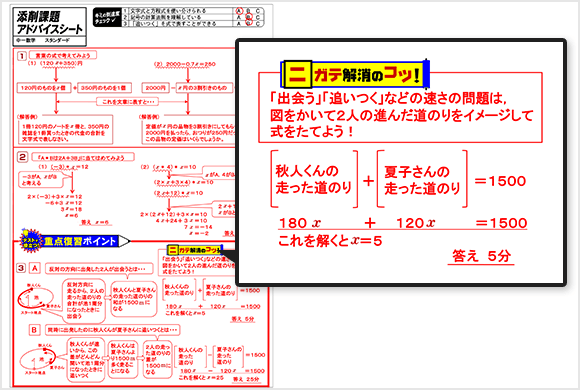The width and height of the screenshot is (580, 390).
Task: Click the section 1 number box
Action: [x=21, y=56]
